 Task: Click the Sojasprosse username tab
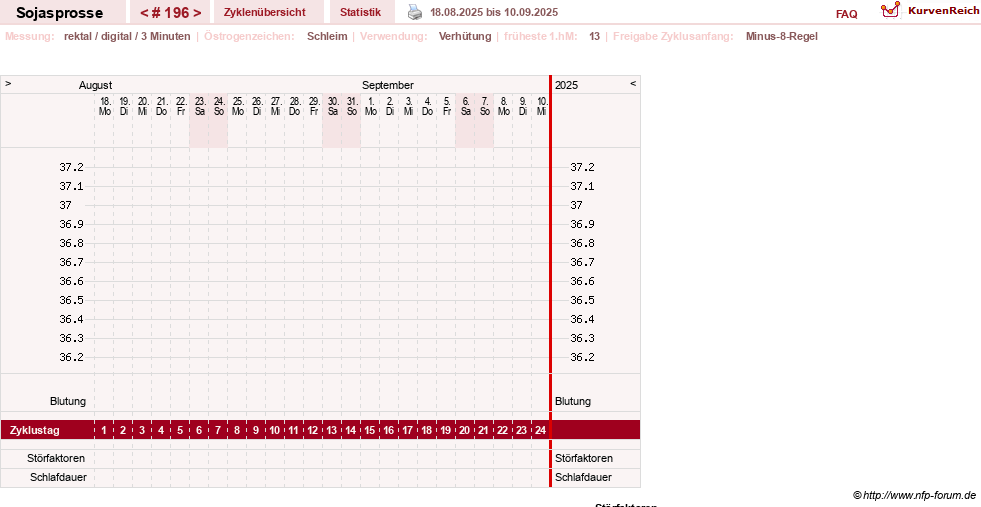(59, 13)
